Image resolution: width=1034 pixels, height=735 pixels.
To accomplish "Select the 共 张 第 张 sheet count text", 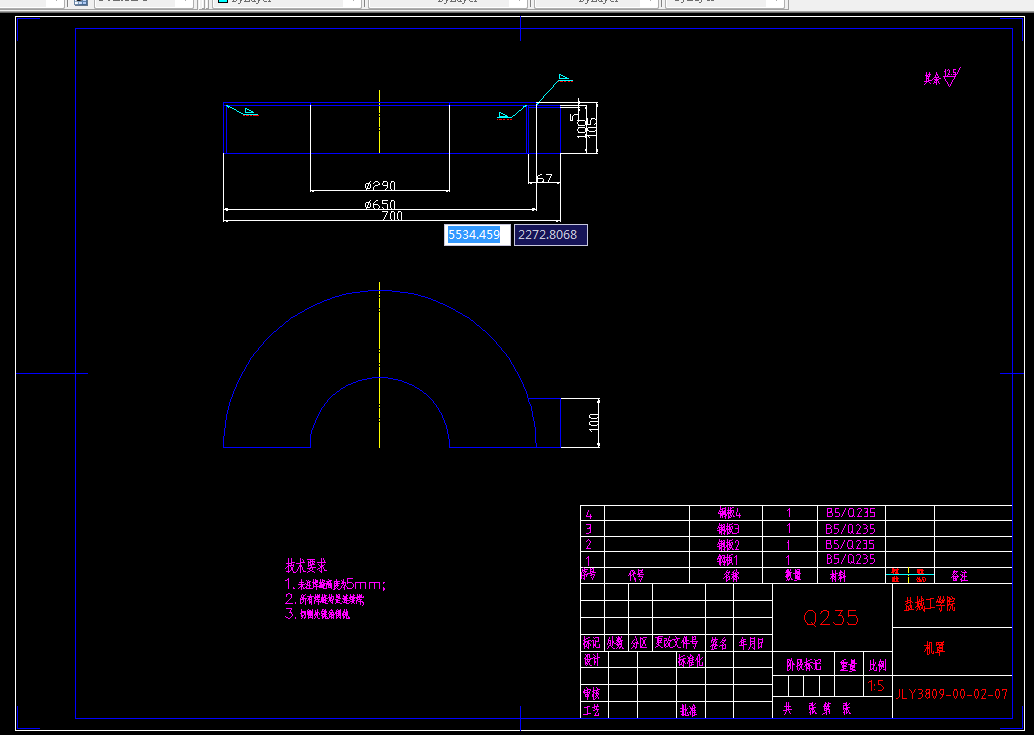I will tap(817, 709).
